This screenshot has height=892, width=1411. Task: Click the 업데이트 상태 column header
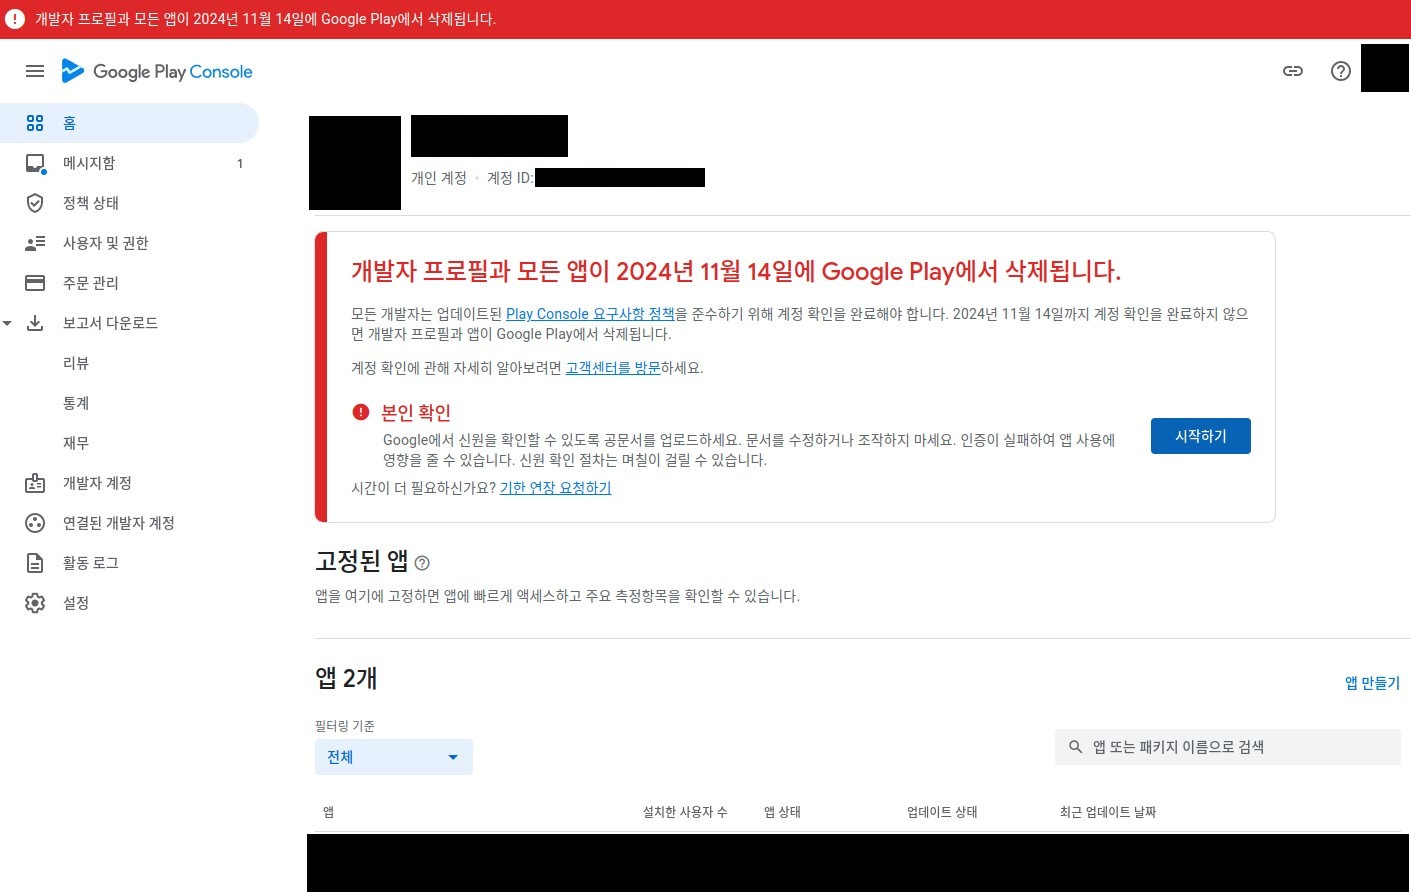click(942, 812)
